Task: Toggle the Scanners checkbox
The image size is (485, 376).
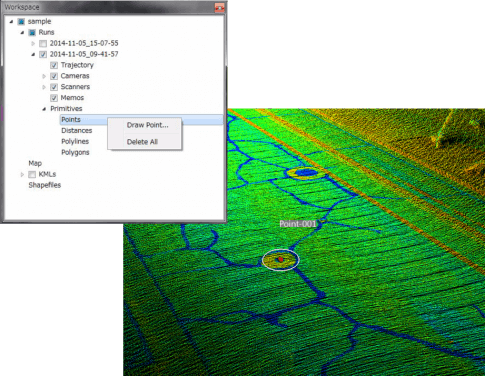Action: (x=54, y=87)
